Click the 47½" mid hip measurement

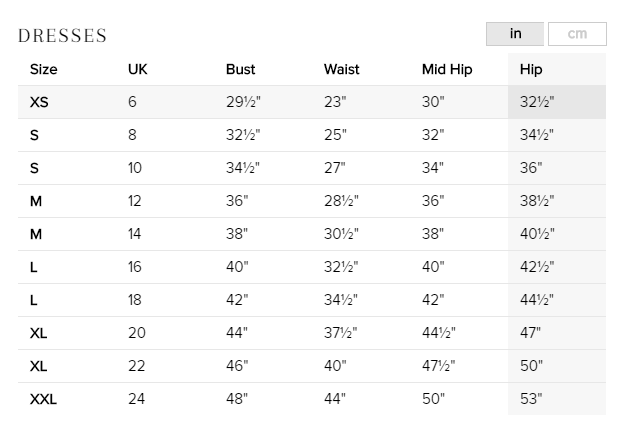439,366
